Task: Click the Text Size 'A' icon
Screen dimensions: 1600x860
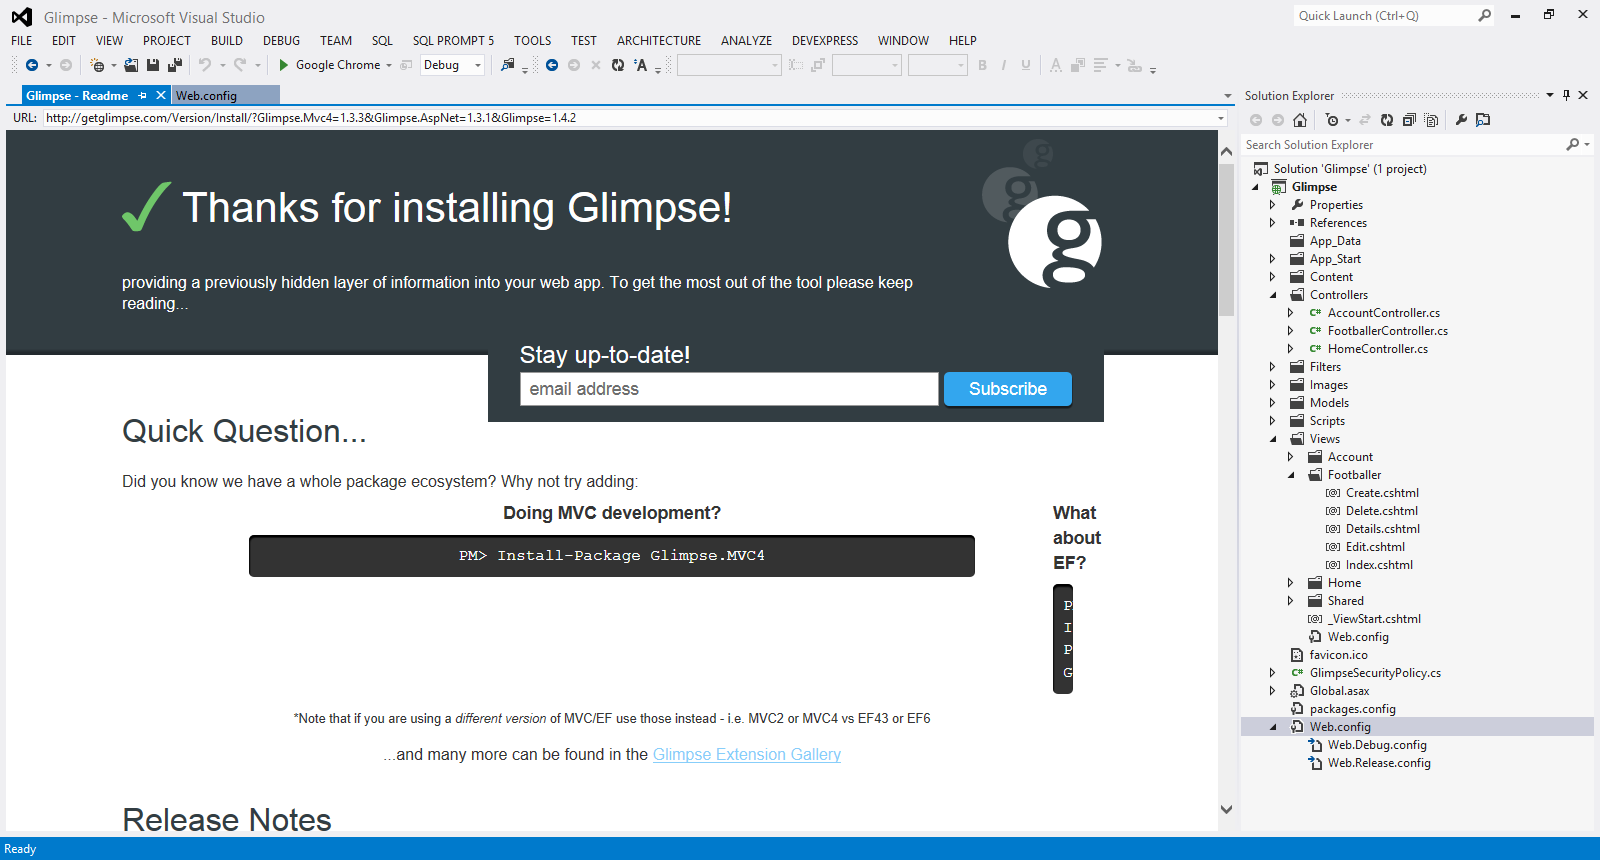Action: (641, 65)
